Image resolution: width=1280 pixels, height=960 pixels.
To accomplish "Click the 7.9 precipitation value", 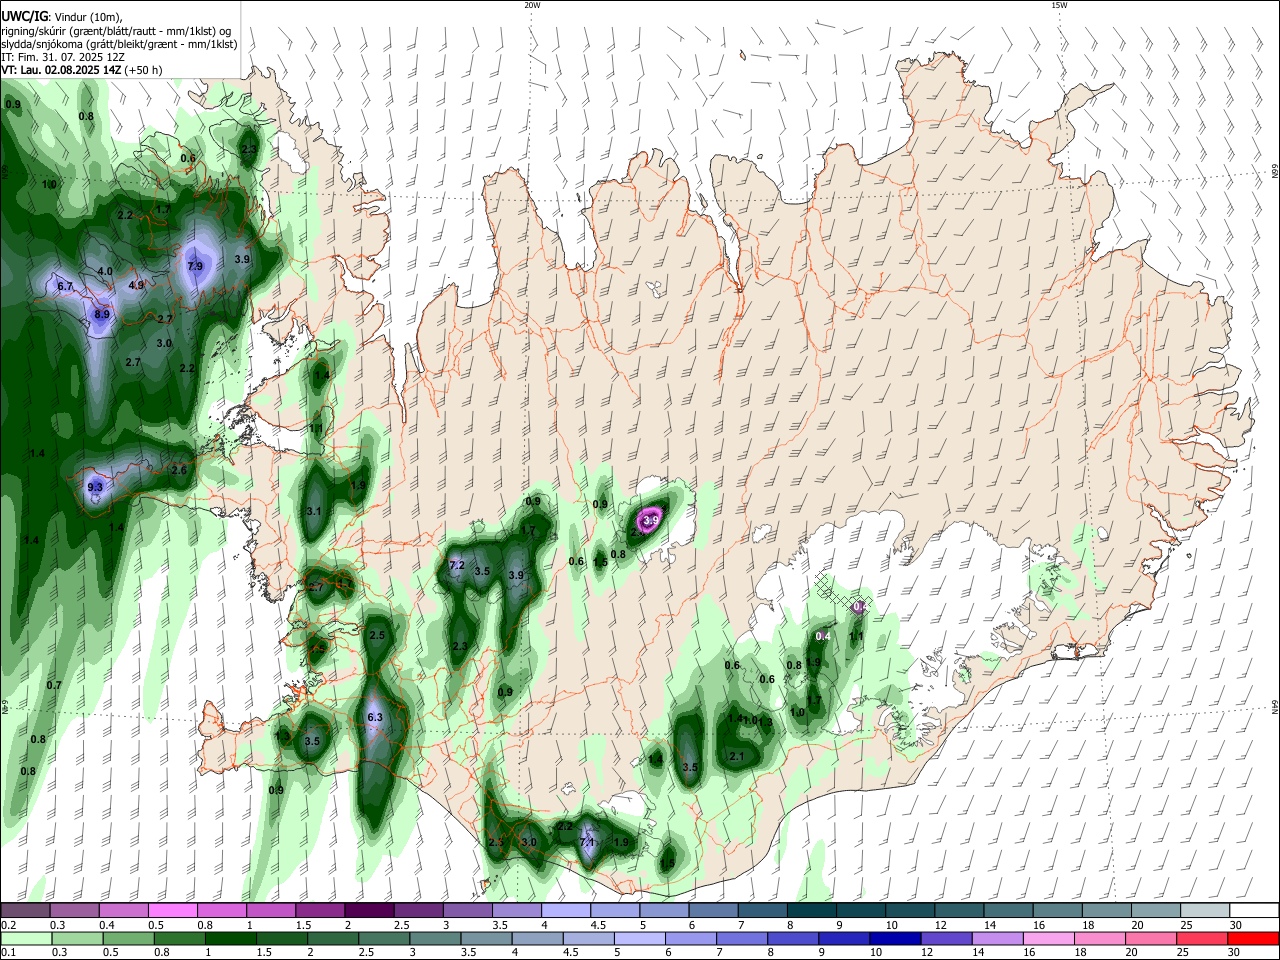I will 195,266.
